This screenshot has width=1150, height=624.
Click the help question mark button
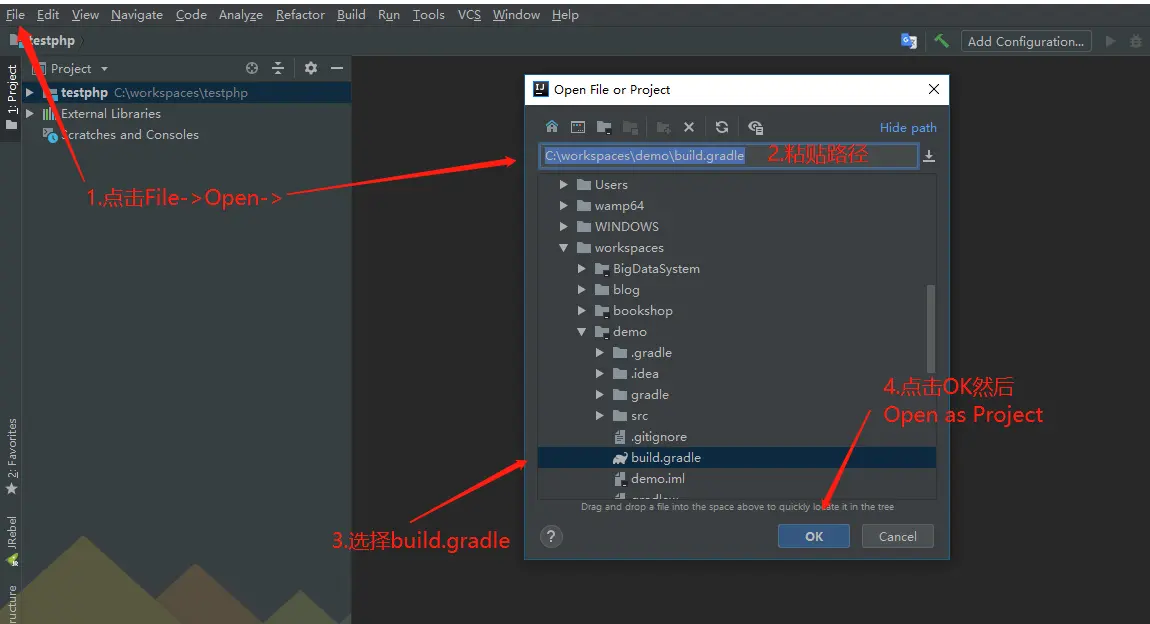tap(551, 536)
